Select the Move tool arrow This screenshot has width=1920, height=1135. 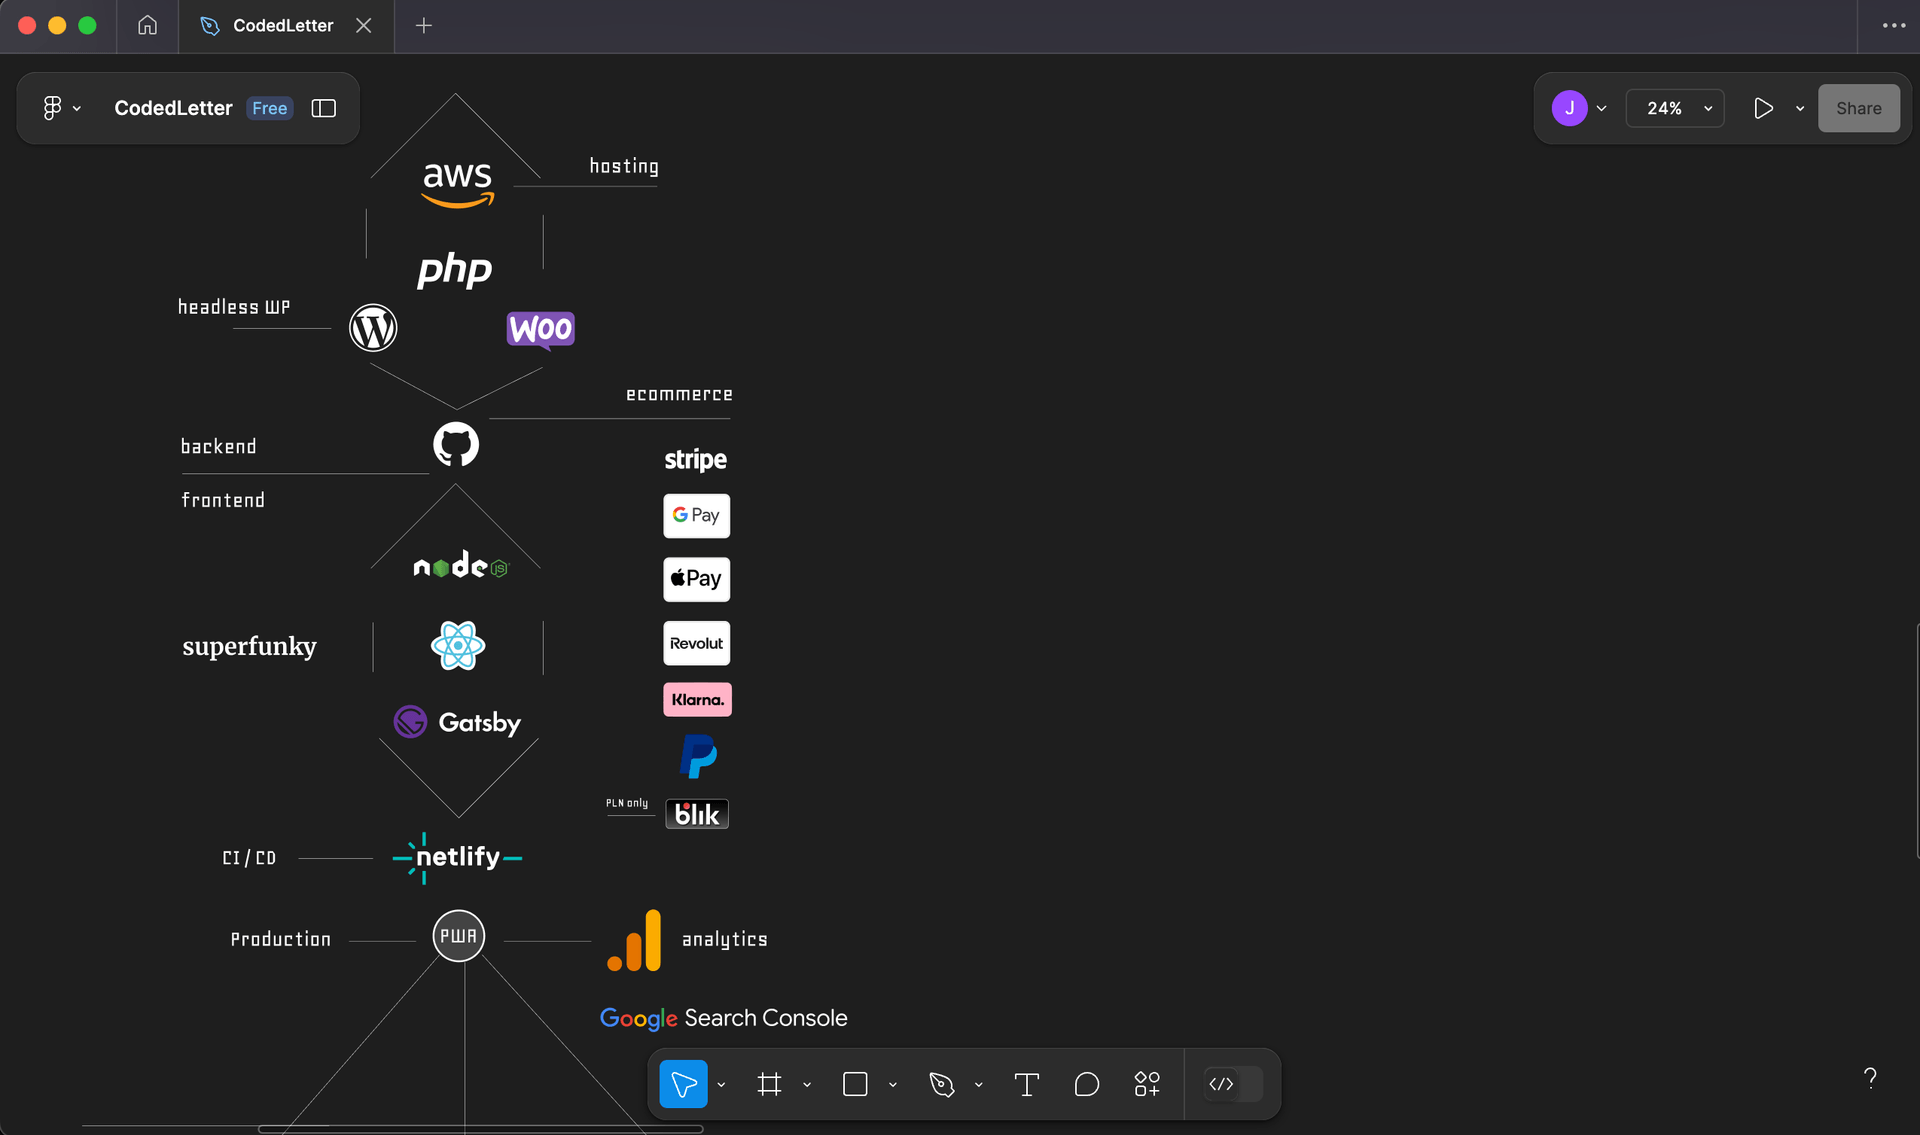pos(684,1084)
